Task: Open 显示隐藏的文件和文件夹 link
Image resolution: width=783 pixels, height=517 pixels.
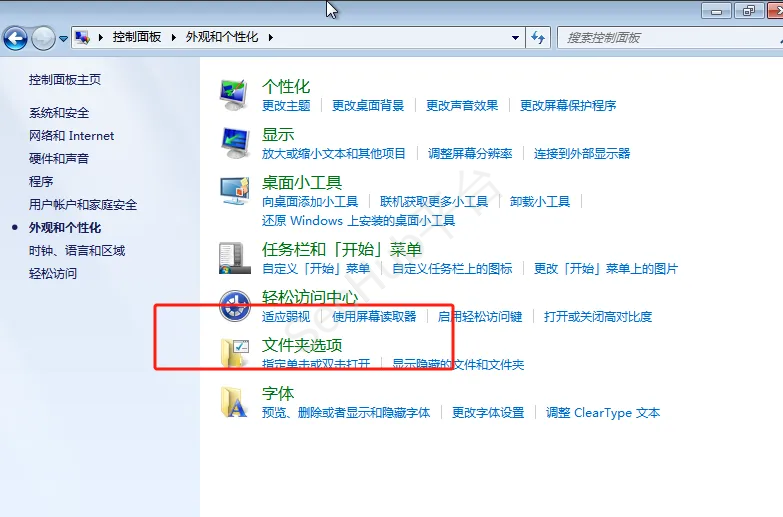Action: 458,365
